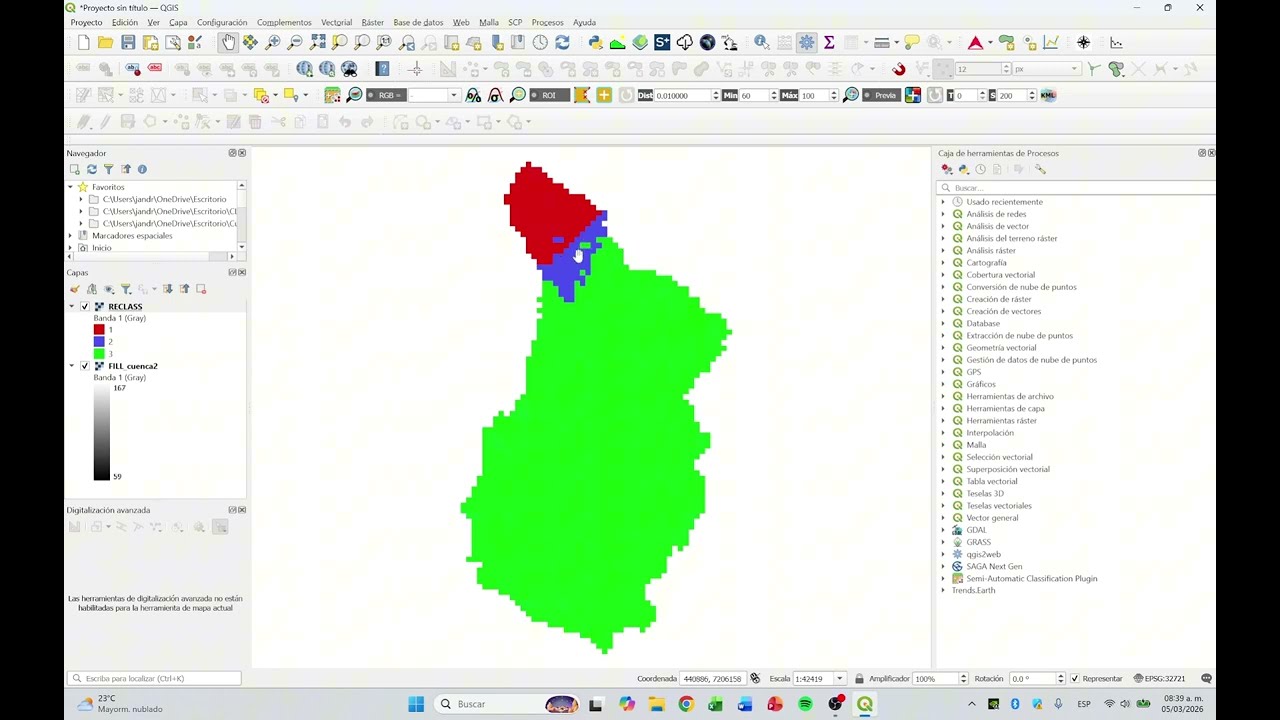Open Windows Start button in taskbar

tap(416, 704)
